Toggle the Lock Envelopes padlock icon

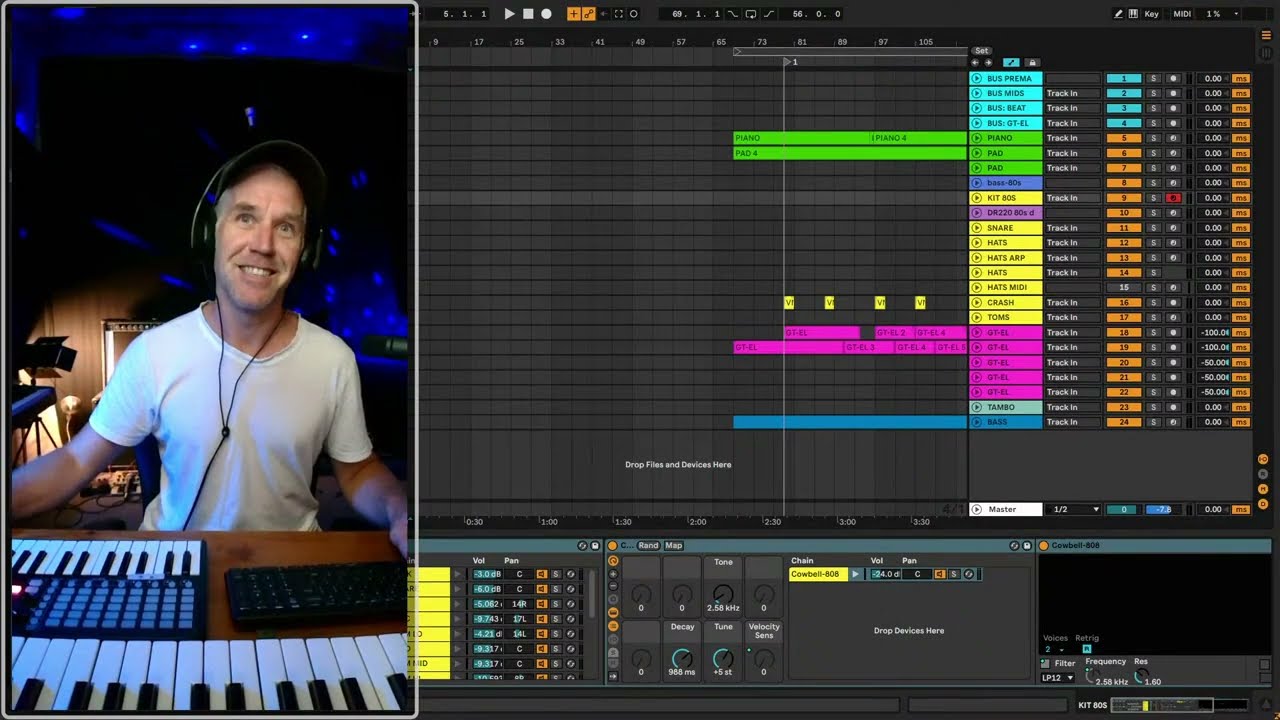tap(1033, 63)
